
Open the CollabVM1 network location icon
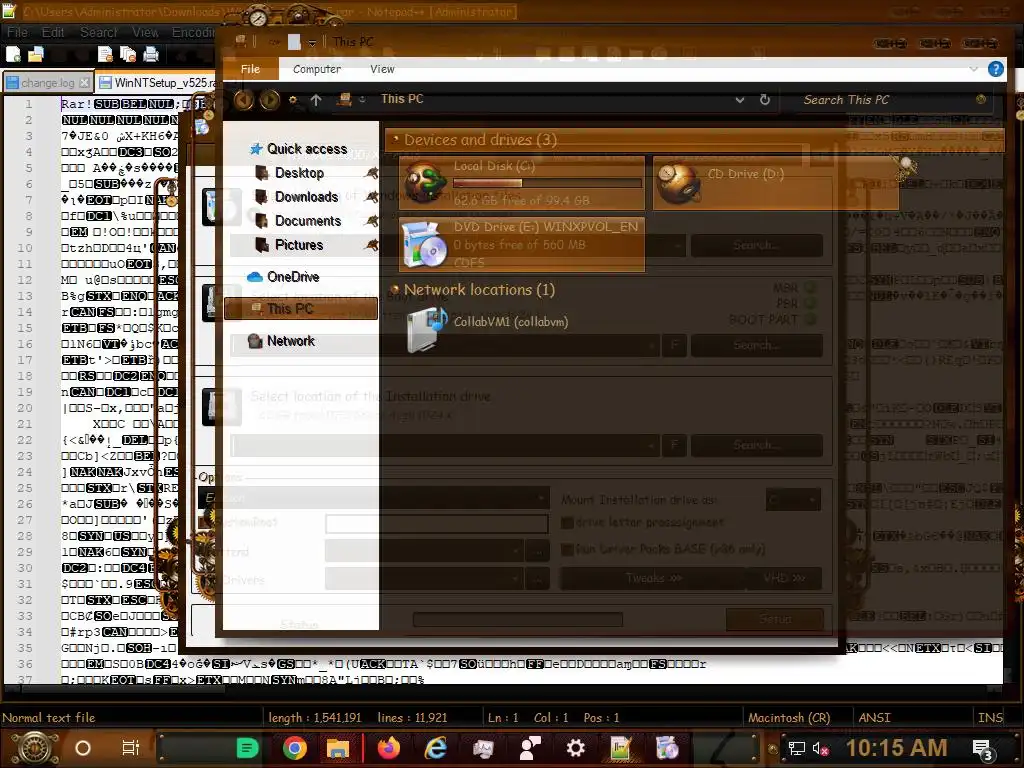point(426,330)
